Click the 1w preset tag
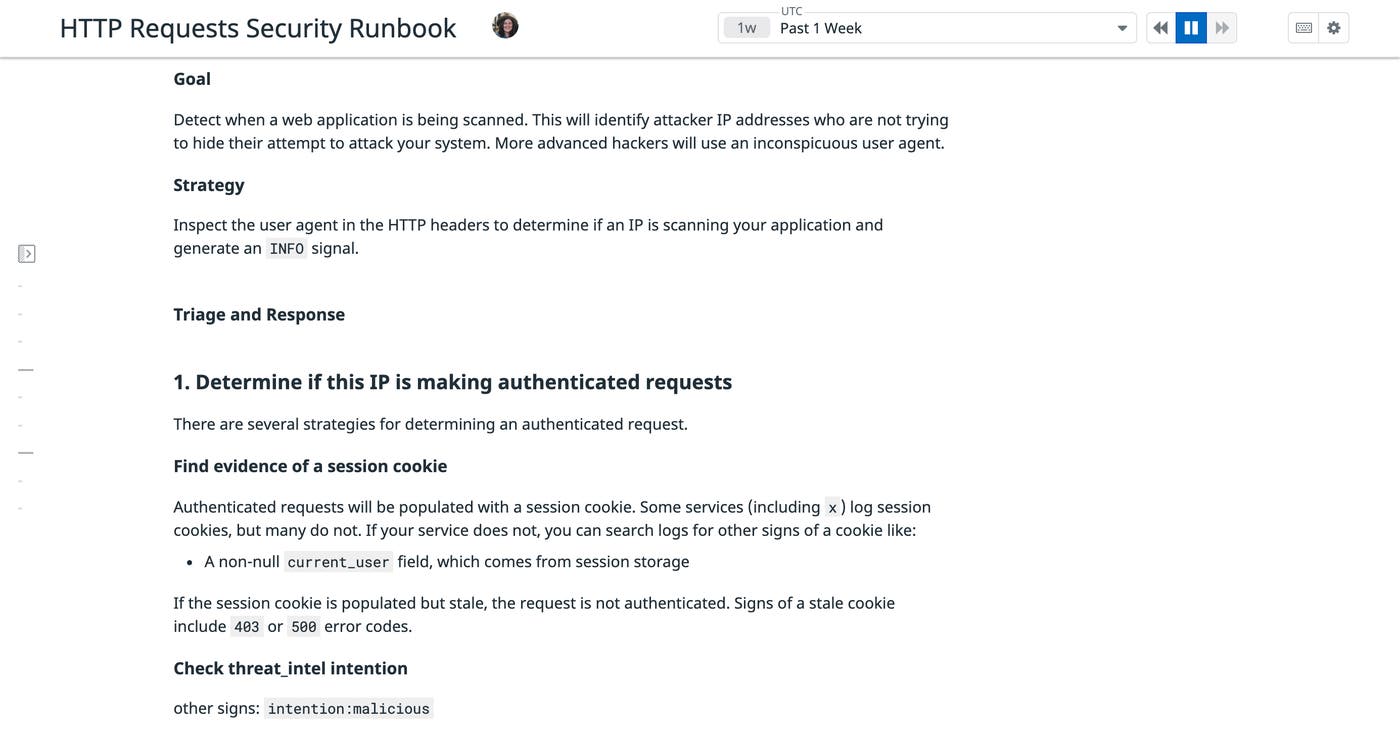1400x732 pixels. (745, 27)
